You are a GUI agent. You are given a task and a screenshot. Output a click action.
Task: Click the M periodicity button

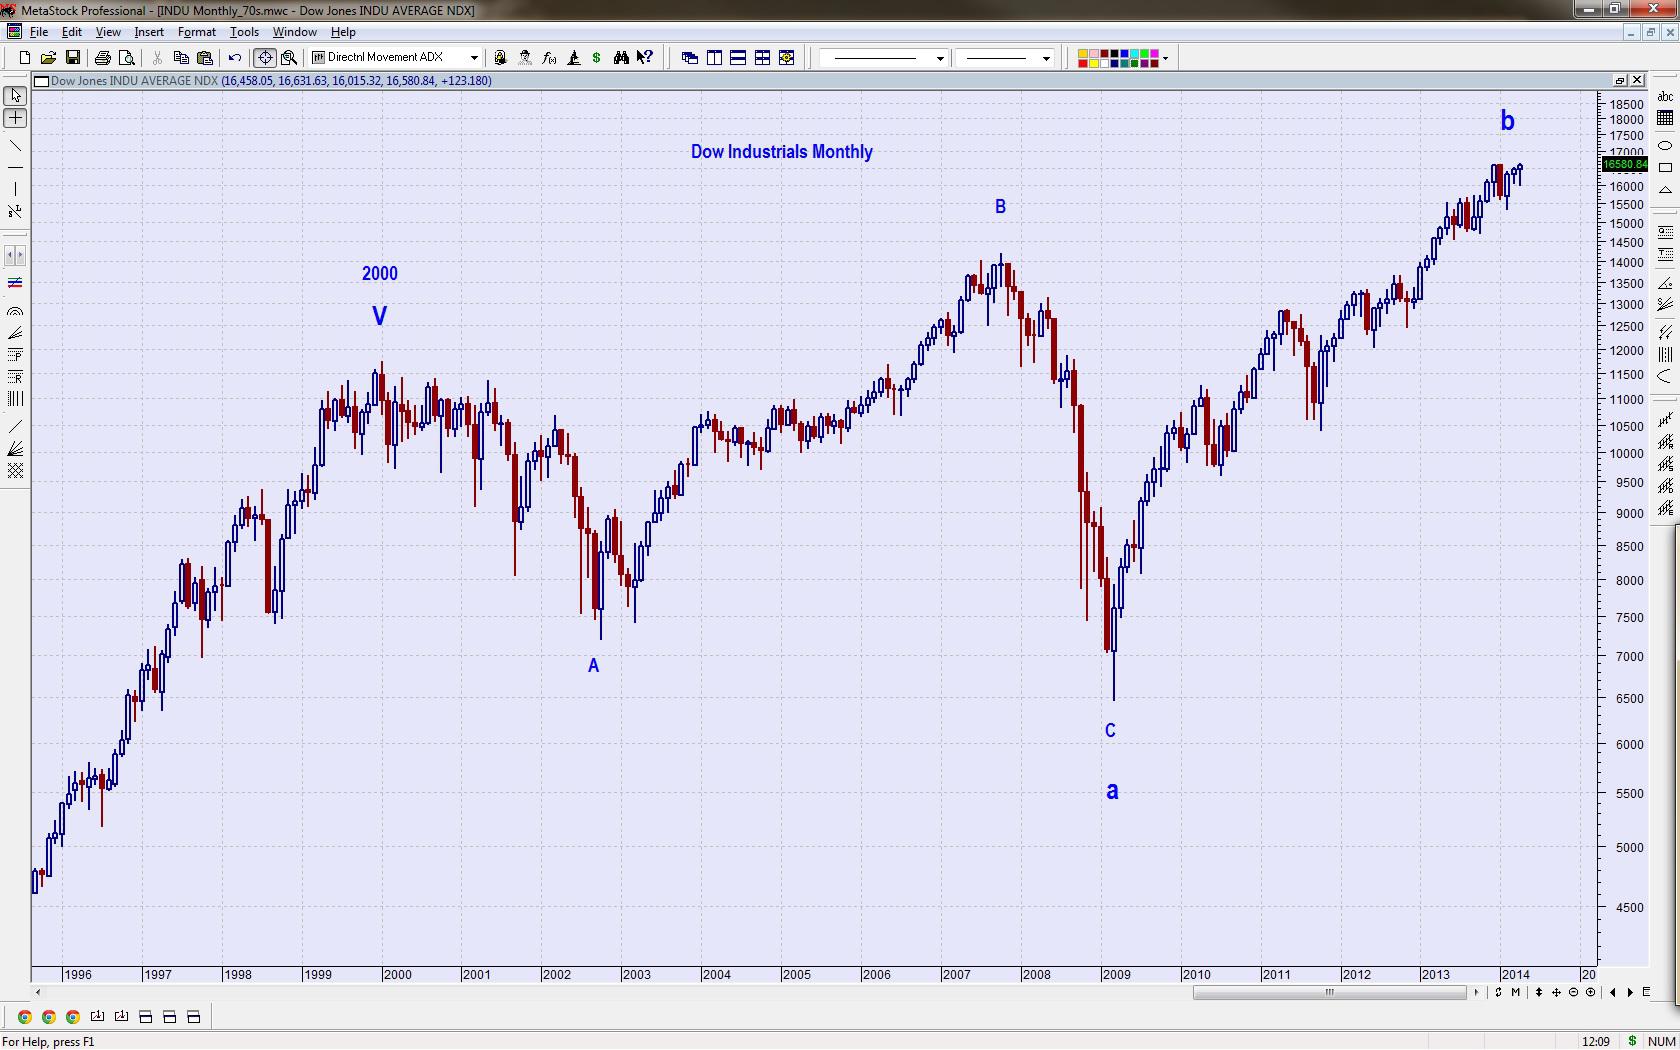coord(1516,992)
